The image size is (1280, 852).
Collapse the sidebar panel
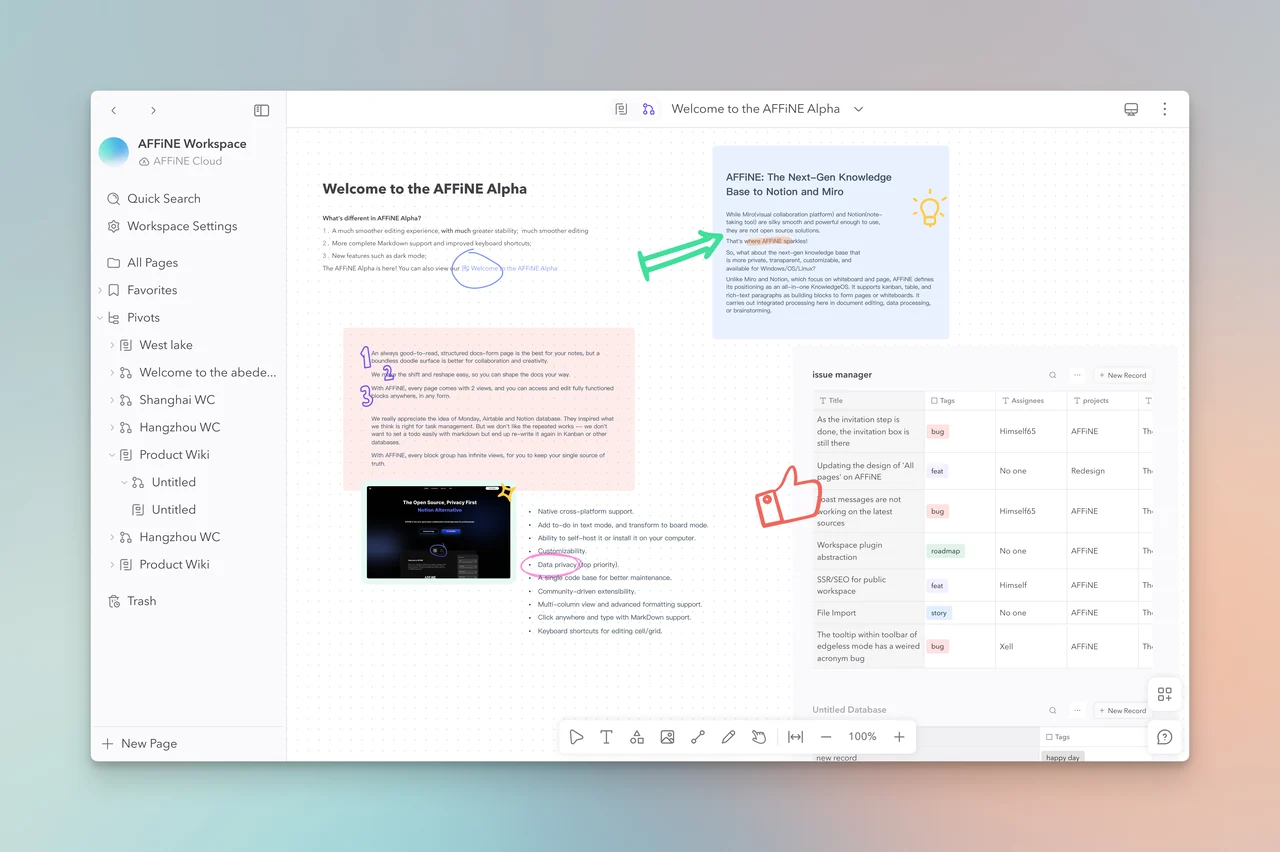click(x=261, y=110)
